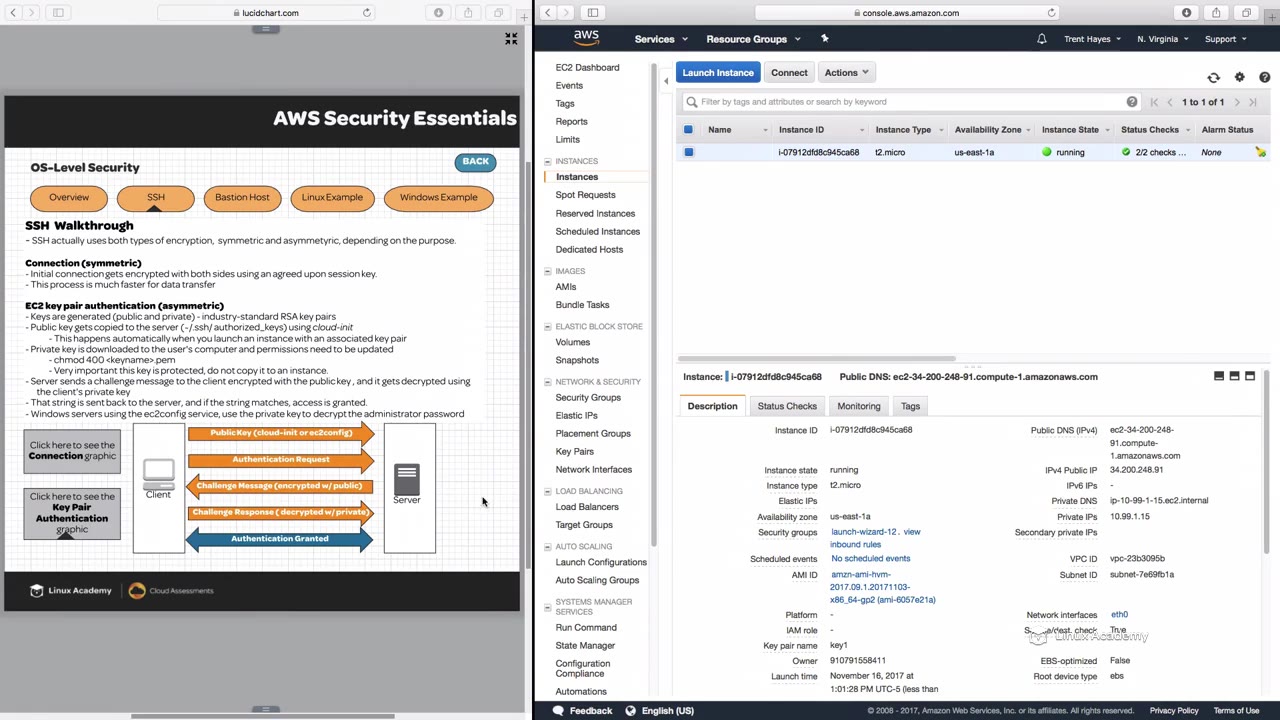
Task: Exit fullscreen presentation in Lucidchart
Action: click(511, 39)
